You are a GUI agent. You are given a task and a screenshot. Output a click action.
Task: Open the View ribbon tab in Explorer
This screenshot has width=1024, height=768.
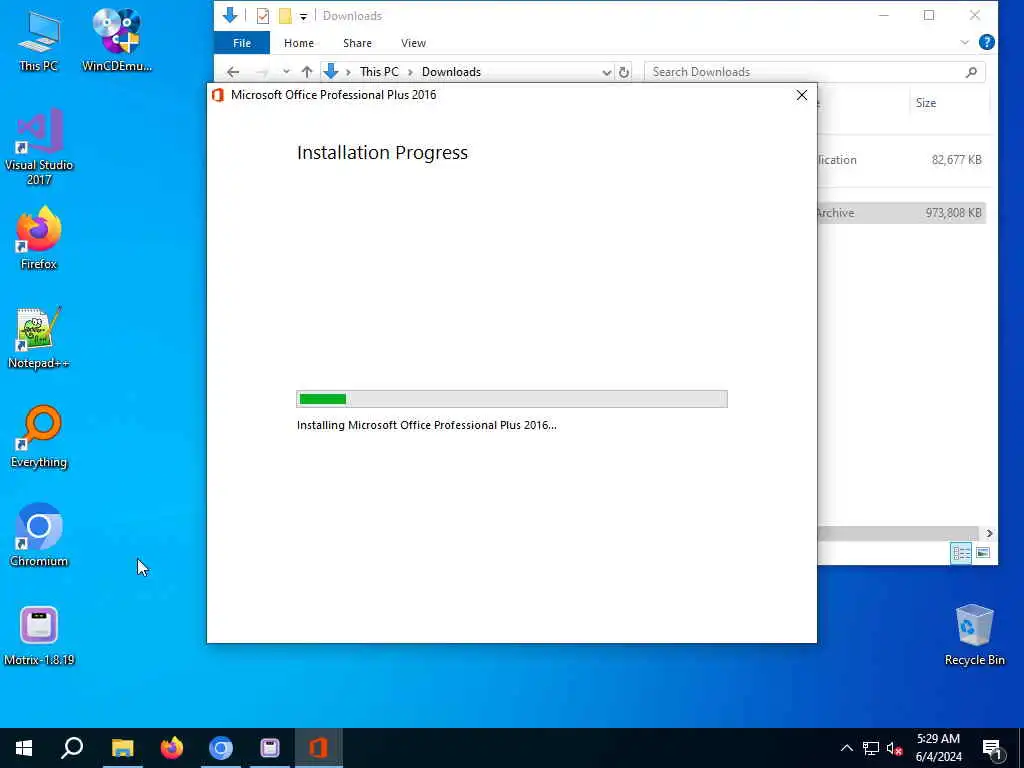tap(413, 43)
